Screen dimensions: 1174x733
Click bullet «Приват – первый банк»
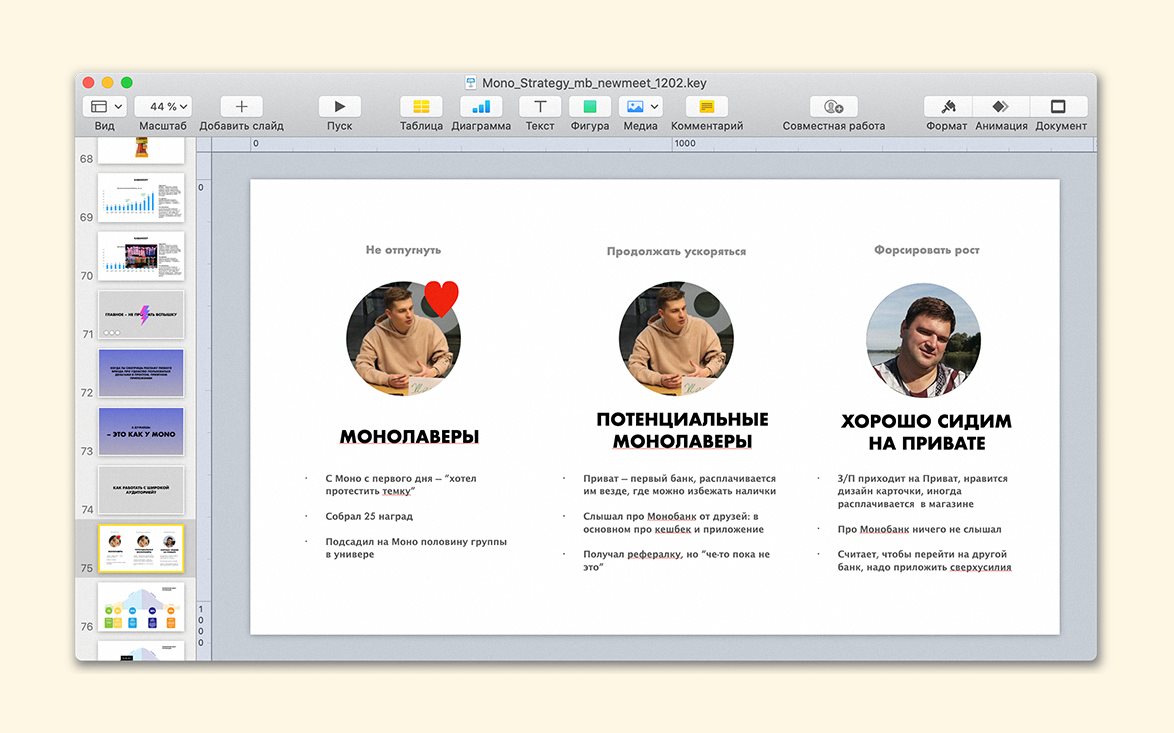tap(679, 484)
